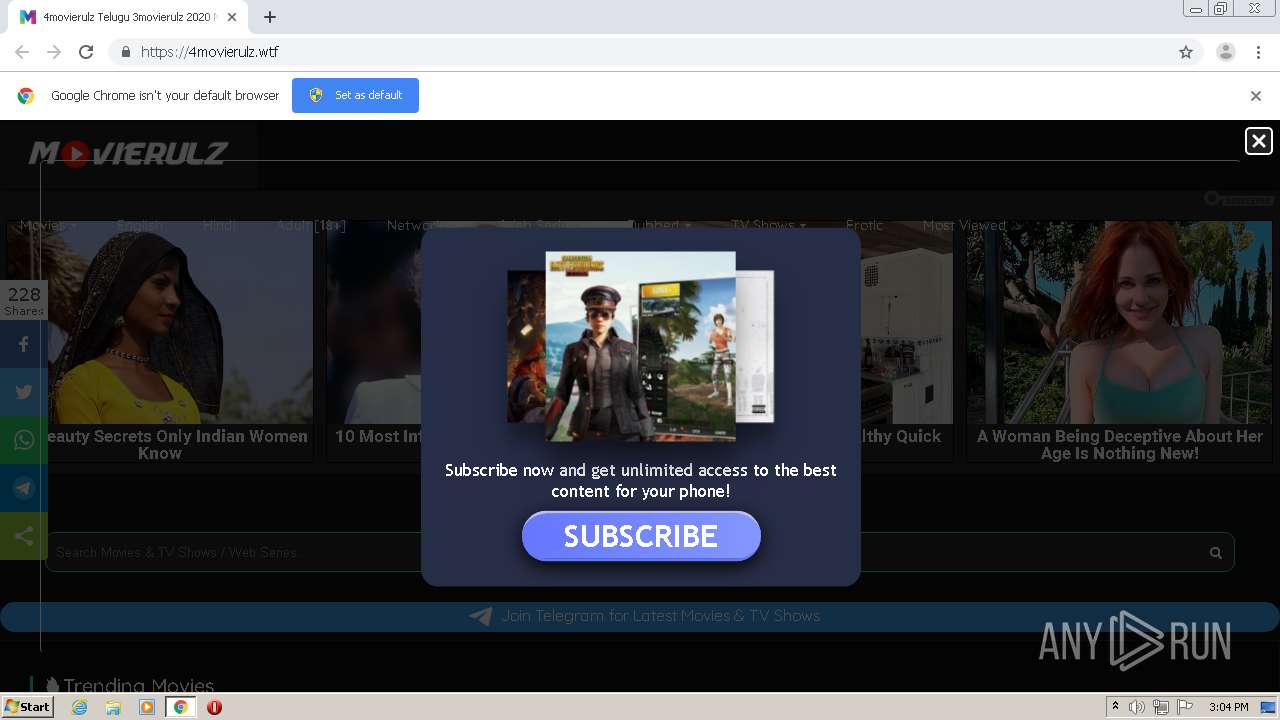Dismiss the default browser notification bar
Screen dimensions: 1280x720
pos(1255,96)
